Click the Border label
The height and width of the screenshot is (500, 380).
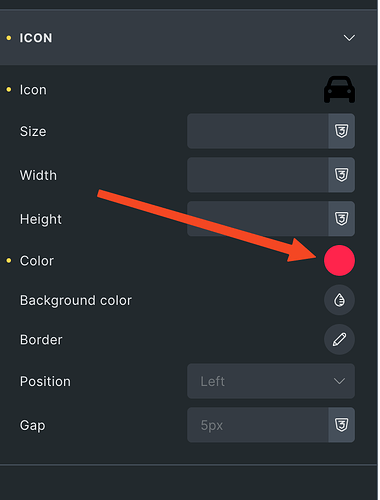coord(41,340)
